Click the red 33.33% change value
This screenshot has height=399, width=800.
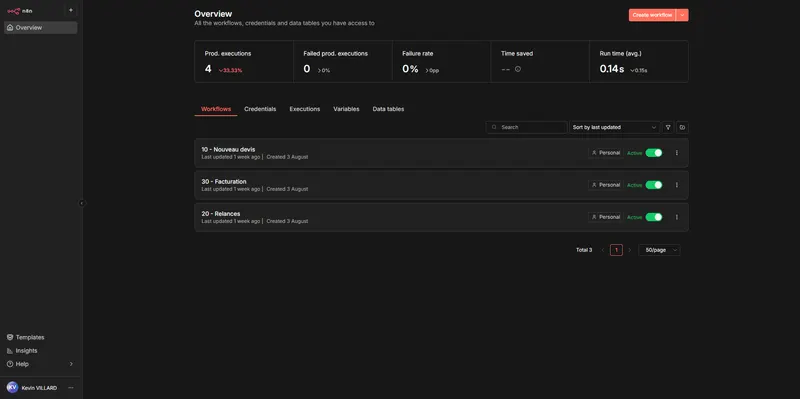(231, 70)
